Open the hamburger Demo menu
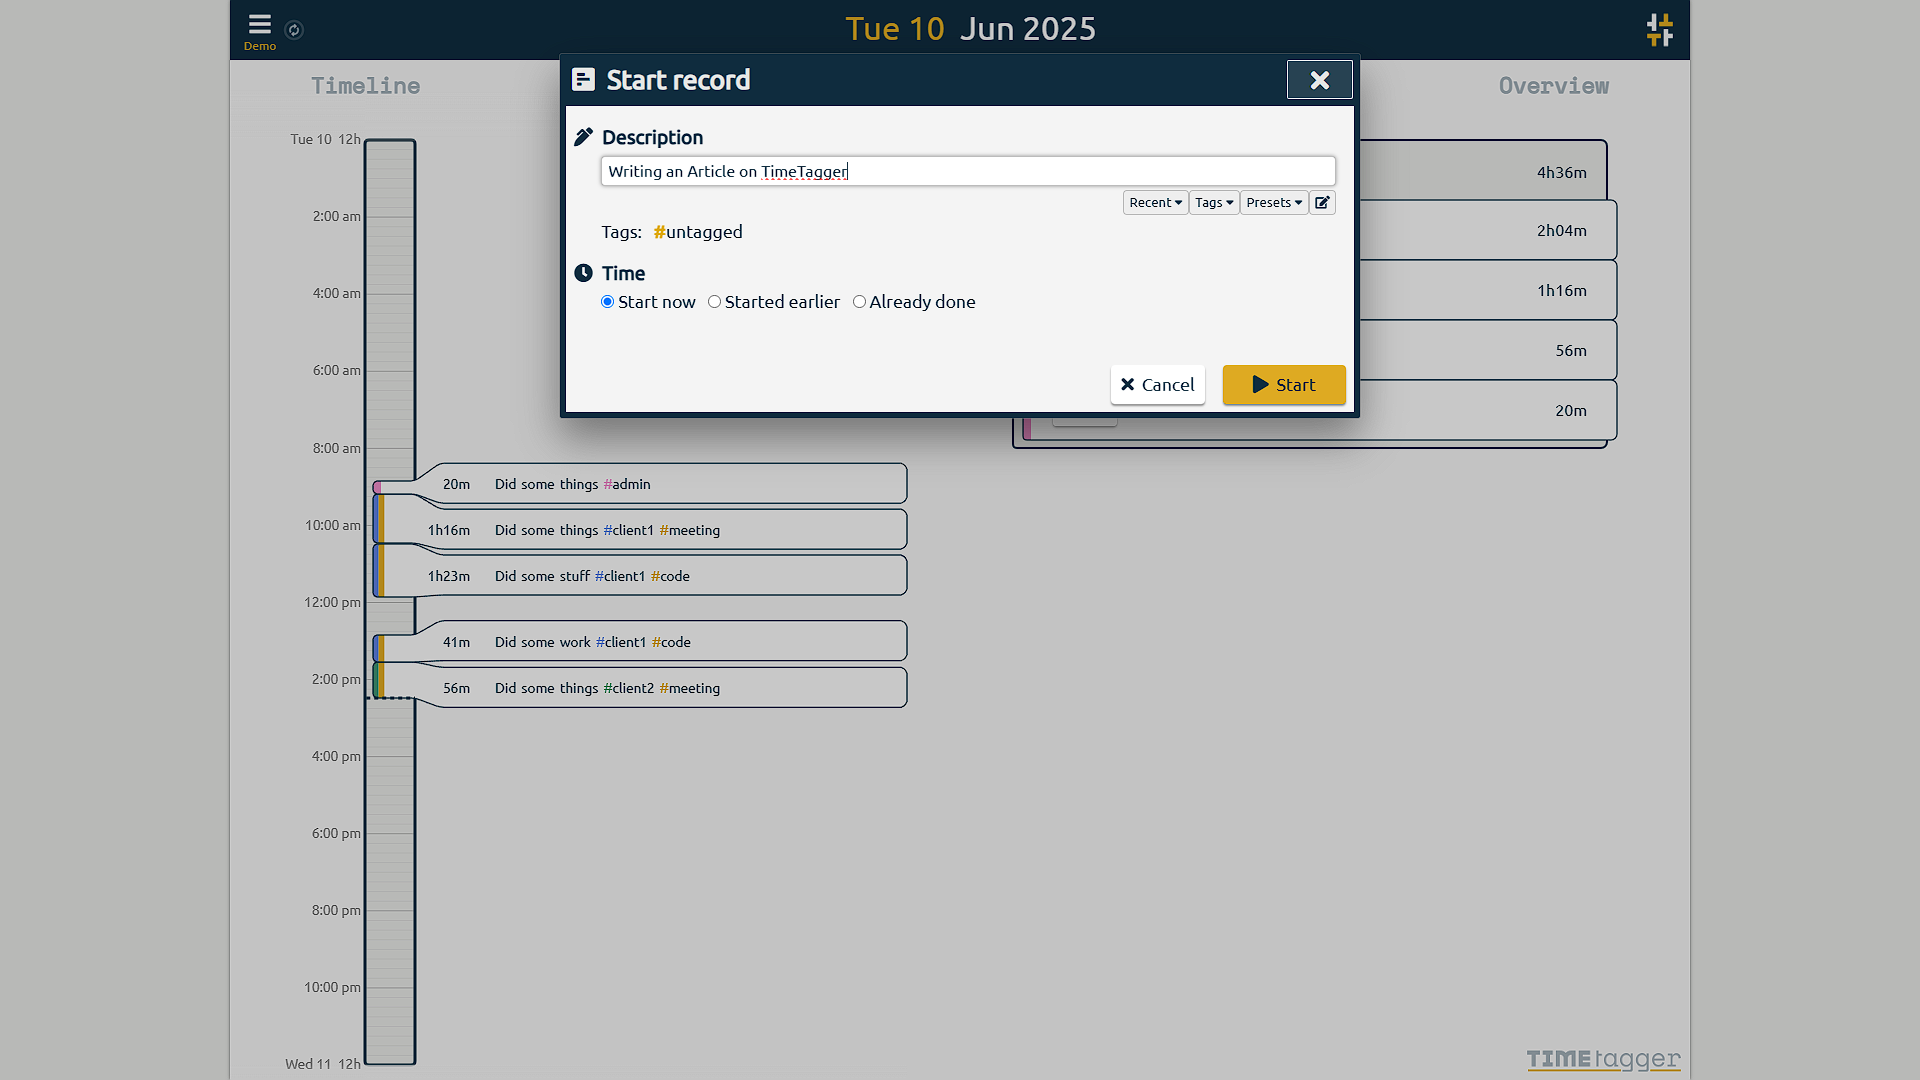1920x1080 pixels. 260,30
